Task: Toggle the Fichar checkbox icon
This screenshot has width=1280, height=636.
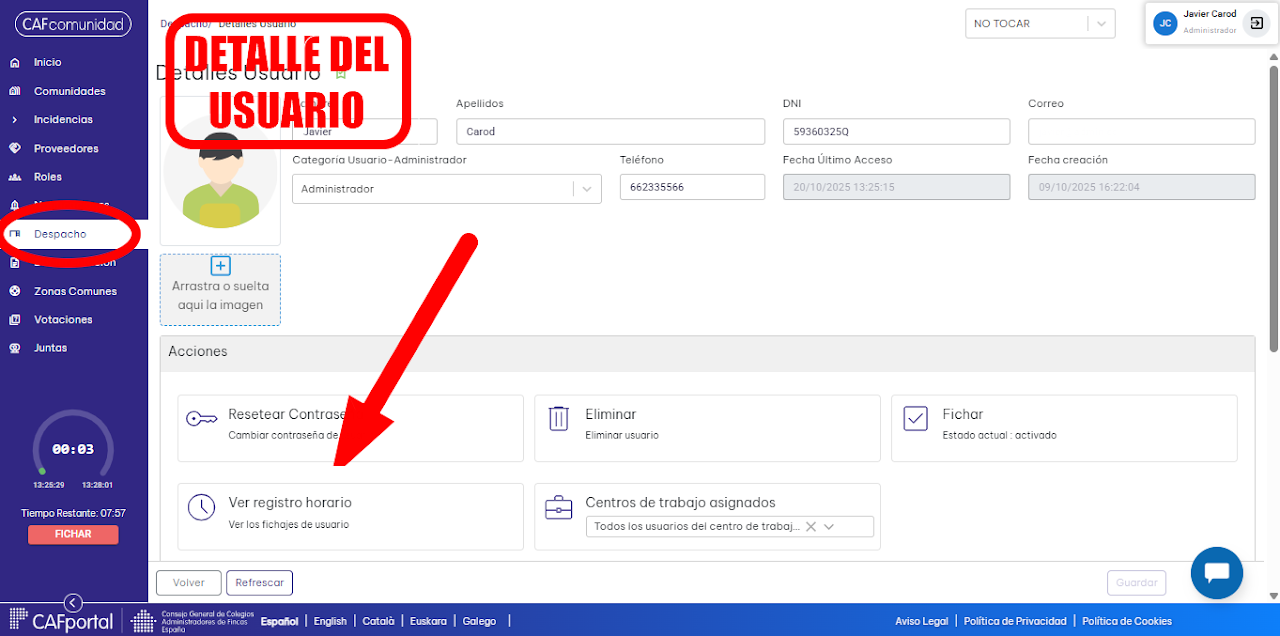Action: click(x=915, y=418)
